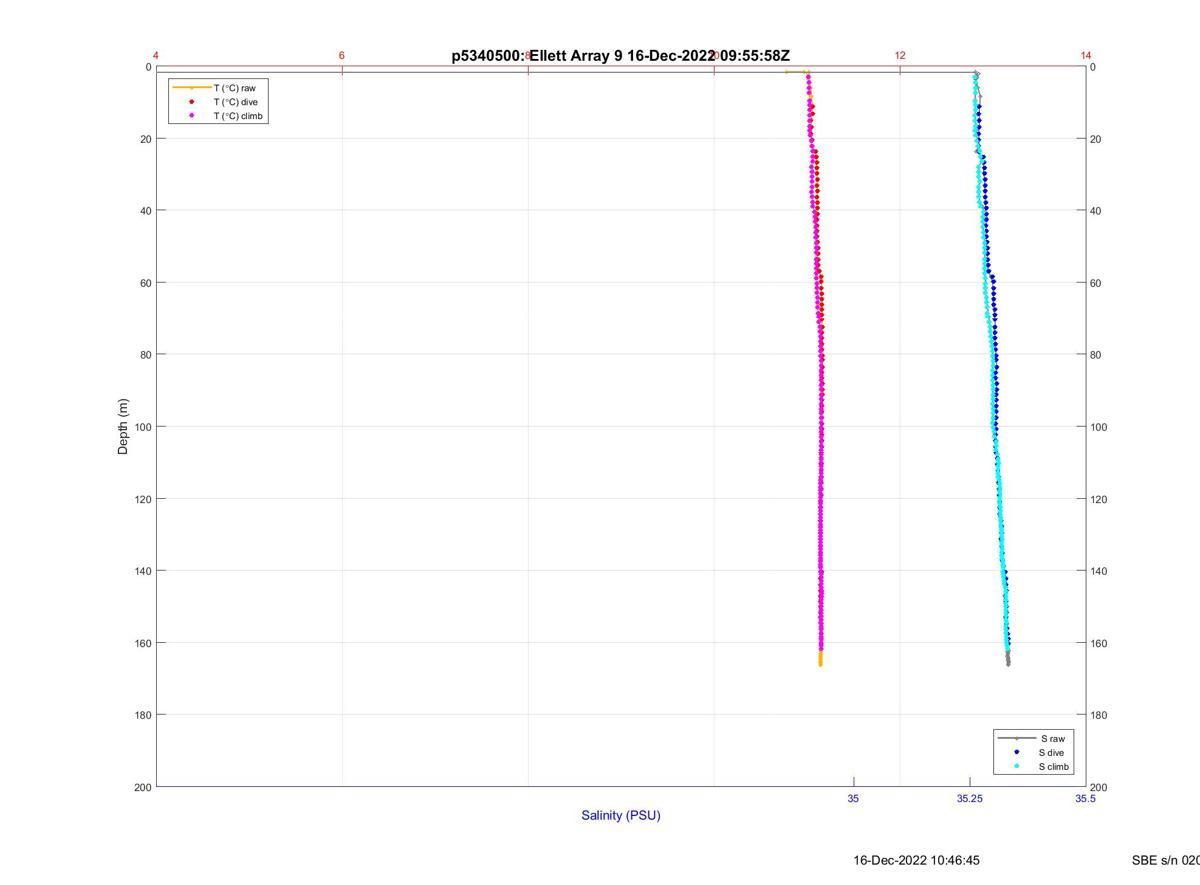Click the plot title mentioning Ellett Array 9

coord(621,56)
